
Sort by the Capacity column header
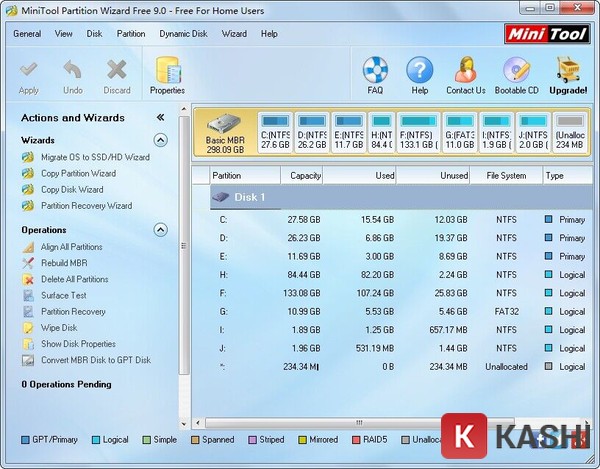tap(302, 176)
